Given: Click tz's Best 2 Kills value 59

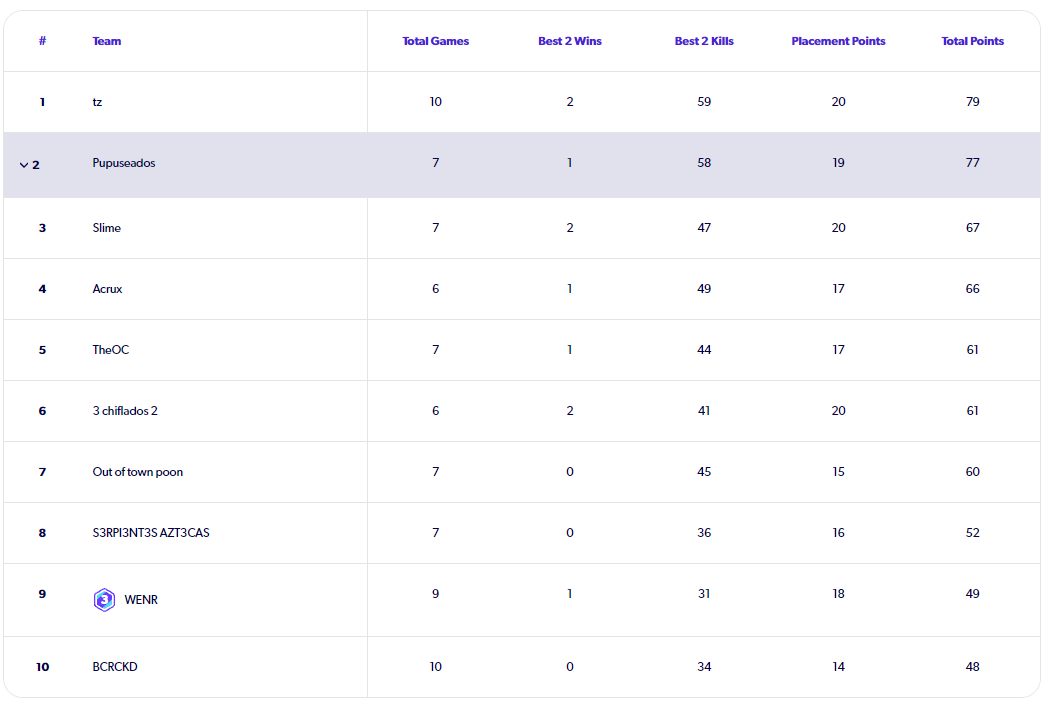Looking at the screenshot, I should click(x=704, y=101).
